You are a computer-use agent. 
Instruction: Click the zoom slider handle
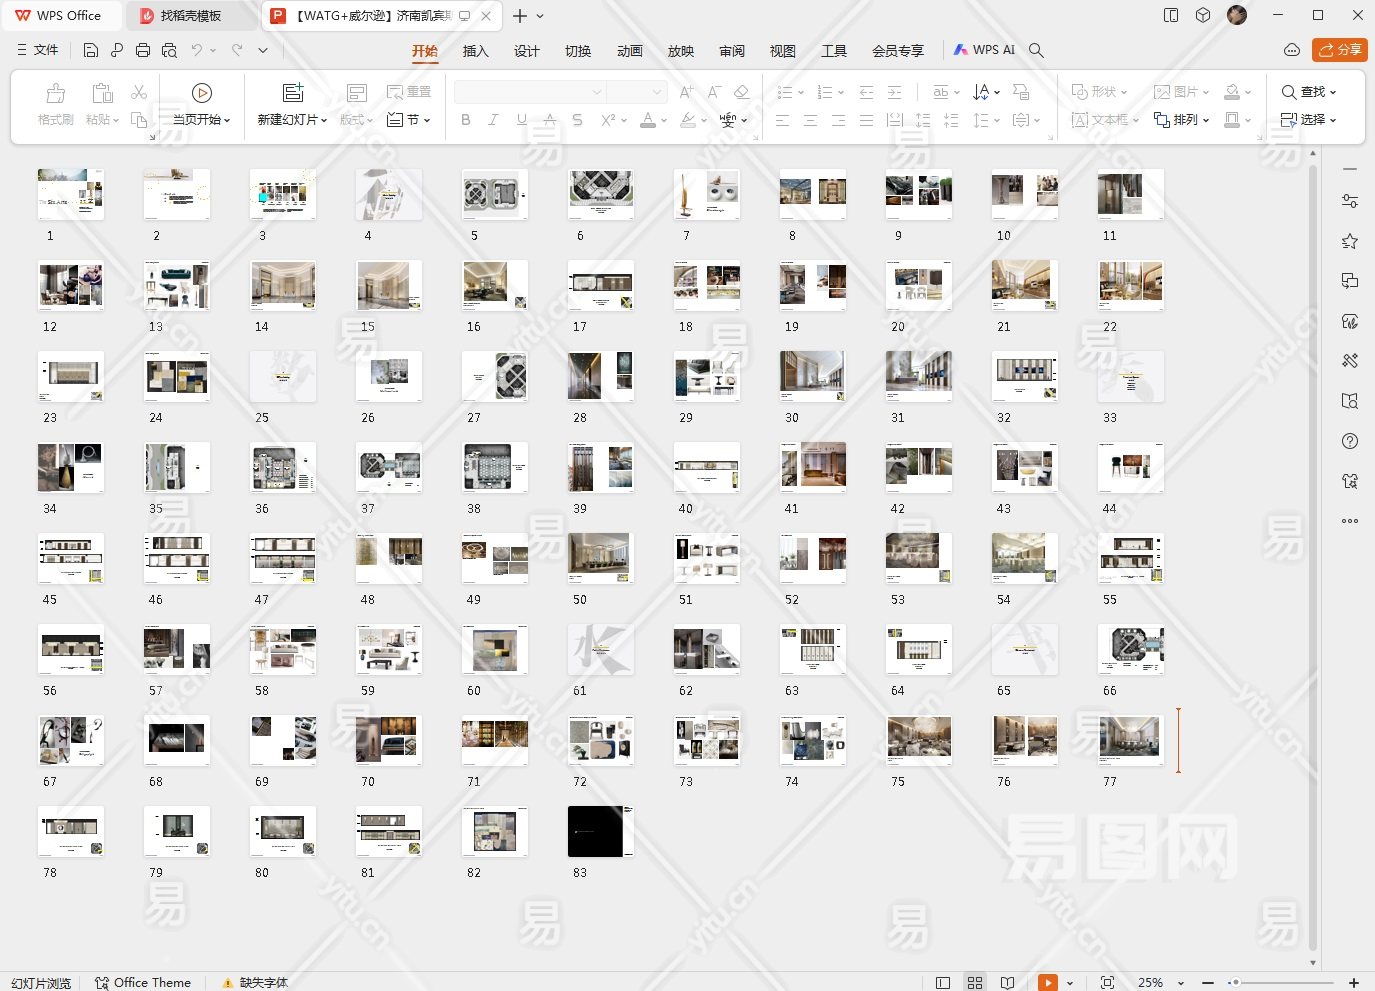(x=1236, y=983)
